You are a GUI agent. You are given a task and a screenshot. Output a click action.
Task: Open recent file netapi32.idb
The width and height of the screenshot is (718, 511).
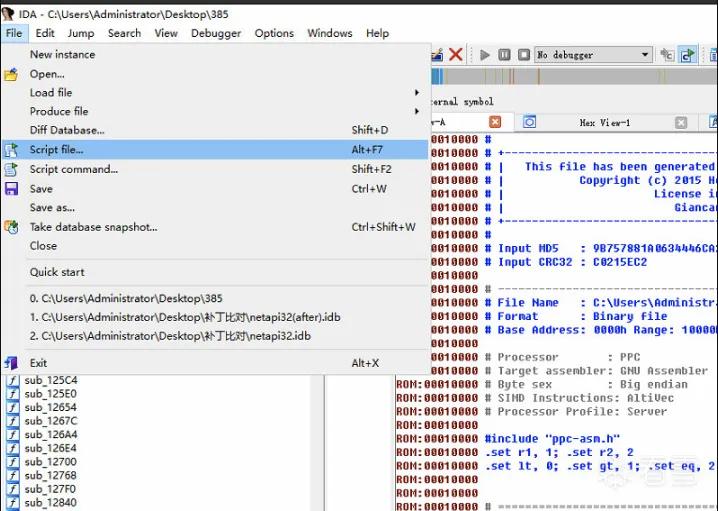(x=170, y=336)
